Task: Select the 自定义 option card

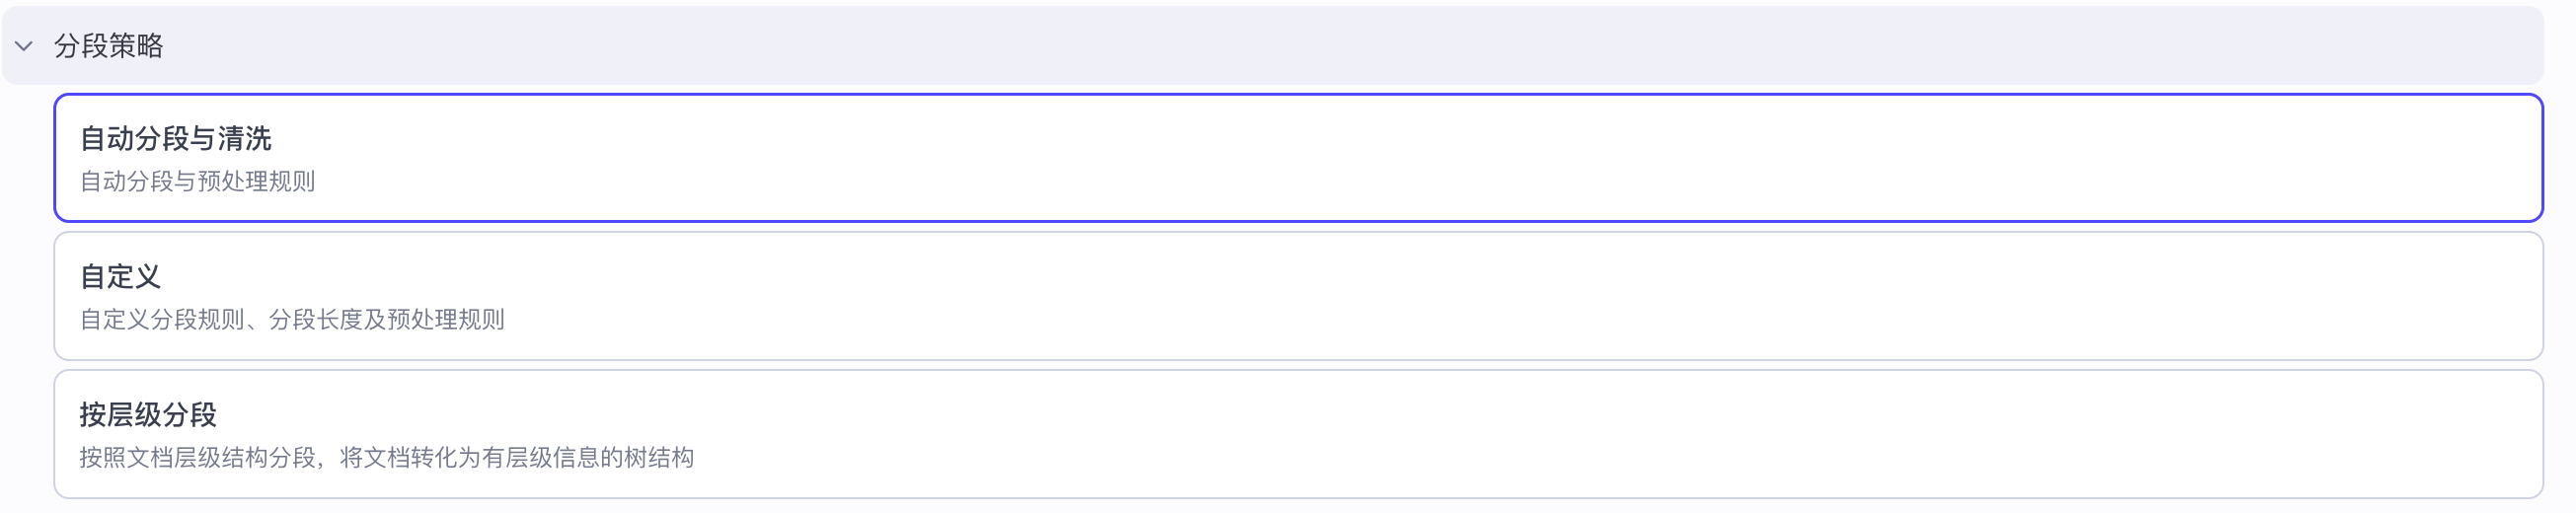Action: (x=1298, y=296)
